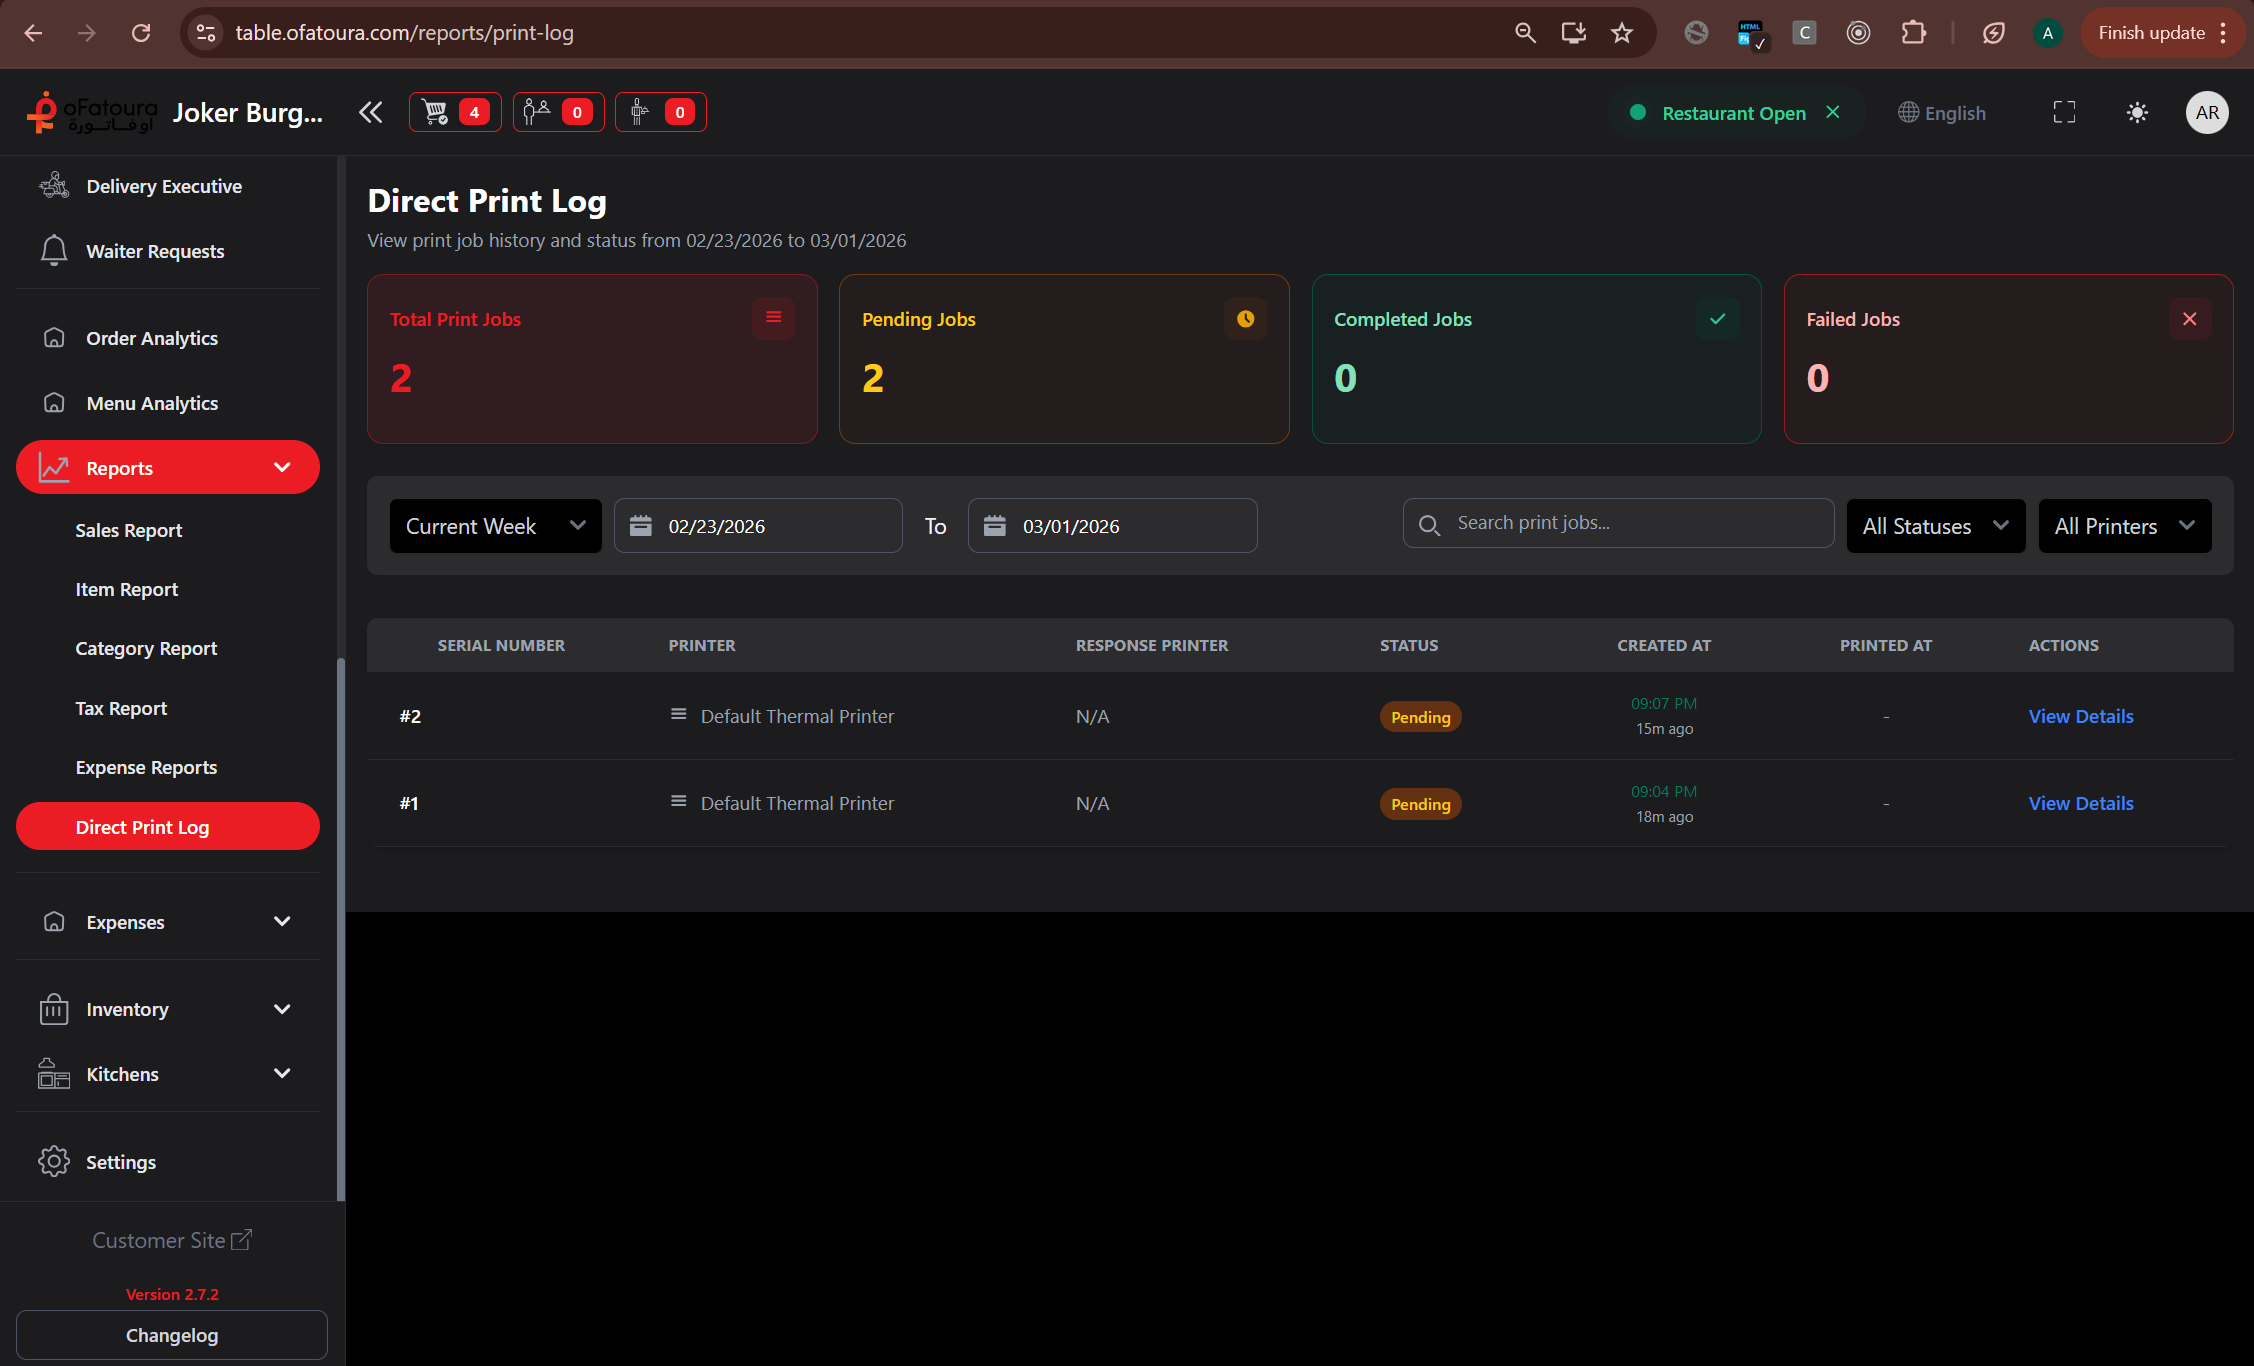The image size is (2254, 1366).
Task: Go to Tax Report menu item
Action: pos(121,708)
